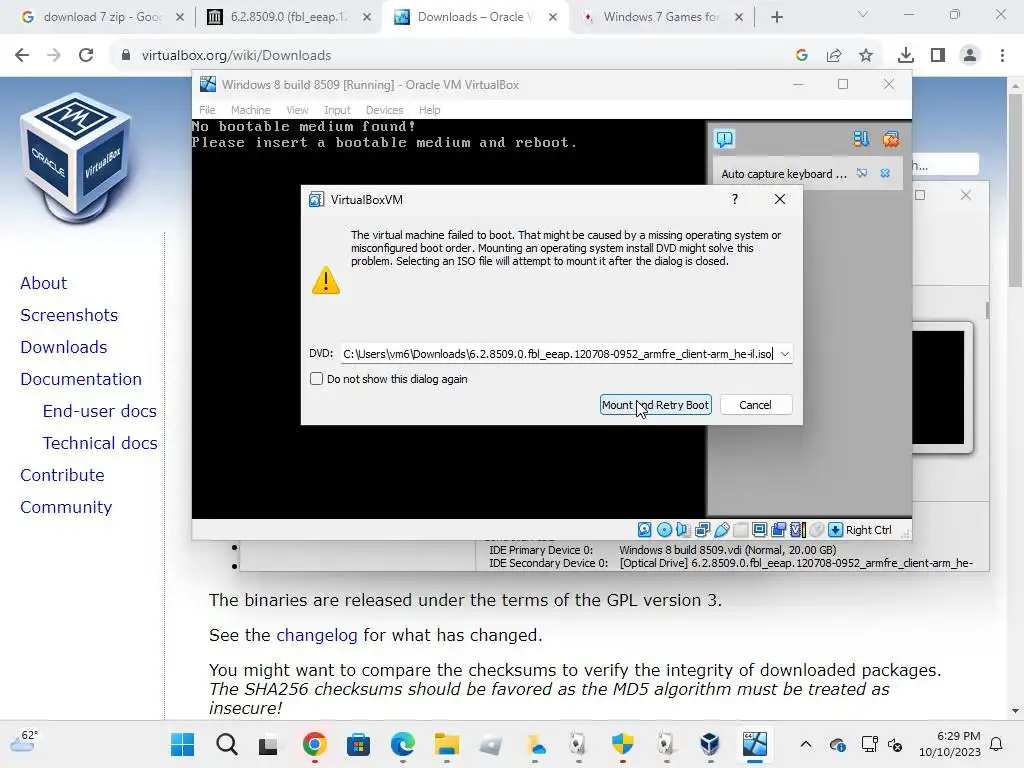Screen dimensions: 1024x768
Task: Open the Machine menu
Action: pyautogui.click(x=250, y=110)
